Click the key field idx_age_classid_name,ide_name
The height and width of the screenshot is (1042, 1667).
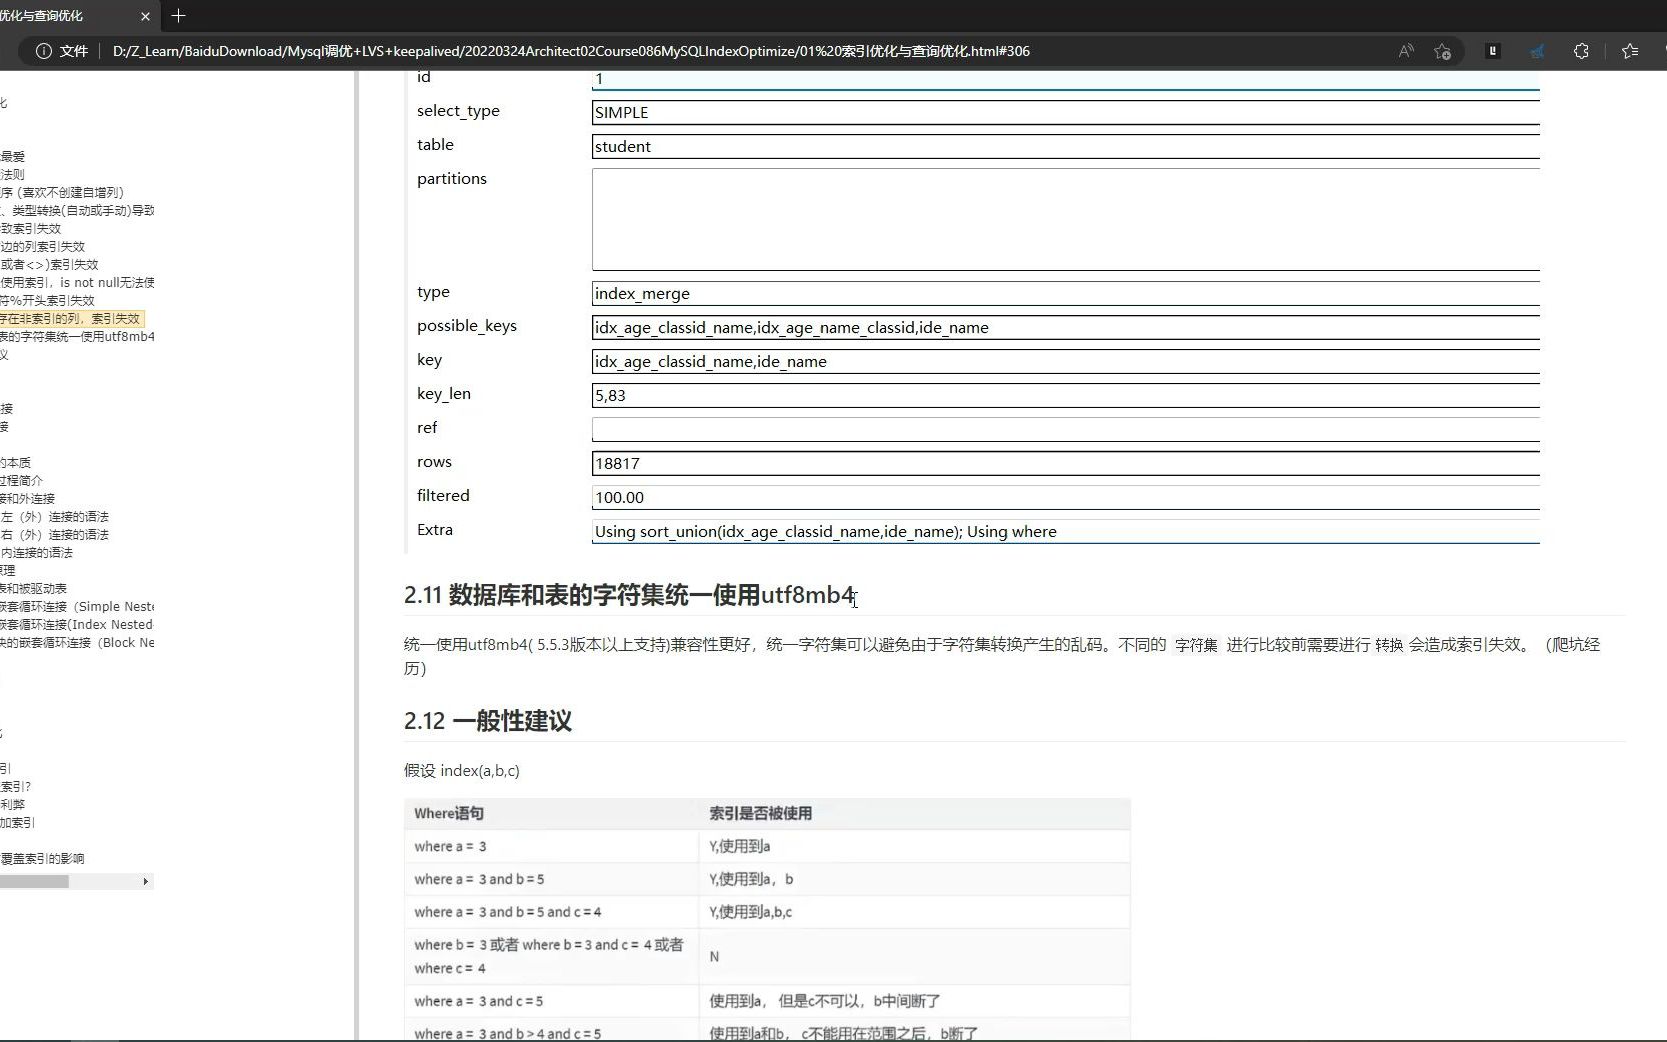[x=1065, y=362]
